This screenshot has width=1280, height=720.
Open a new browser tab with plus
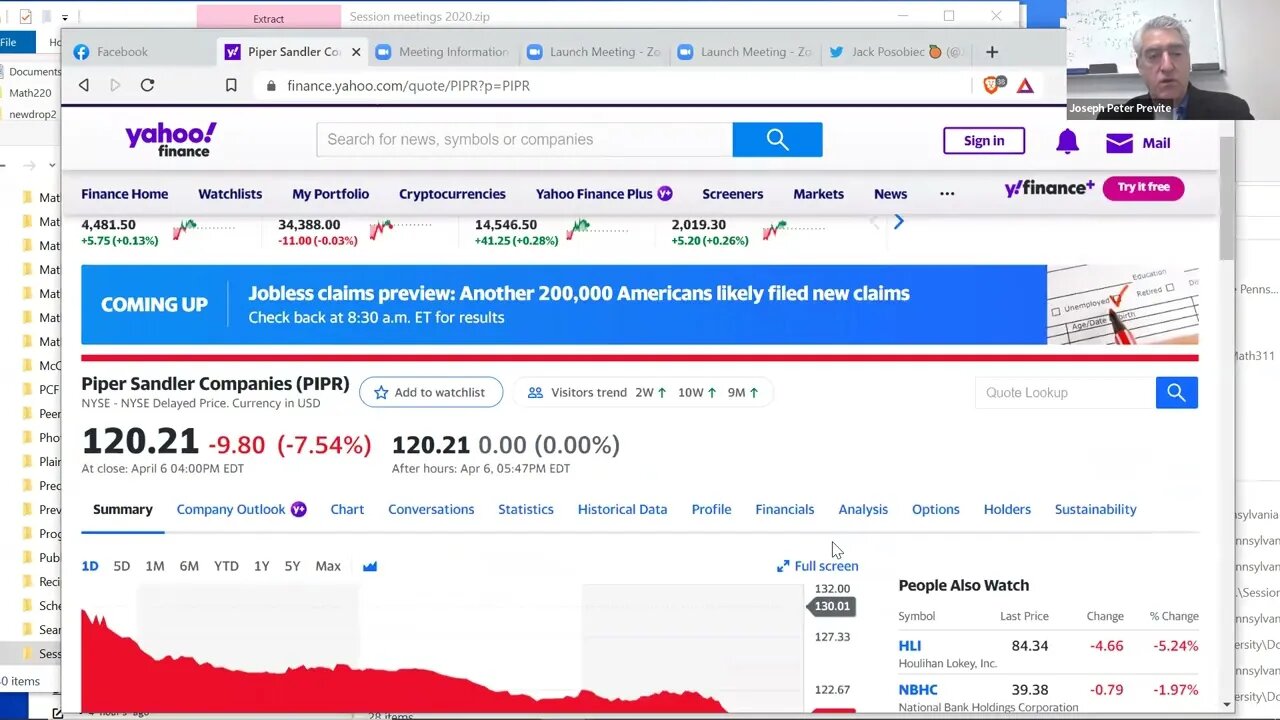pos(992,52)
